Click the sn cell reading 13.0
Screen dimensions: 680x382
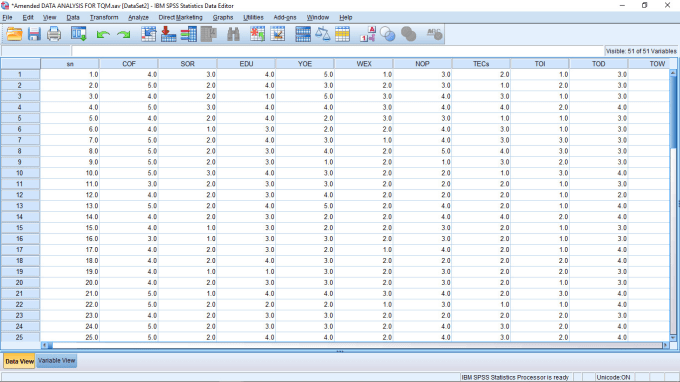(70, 206)
